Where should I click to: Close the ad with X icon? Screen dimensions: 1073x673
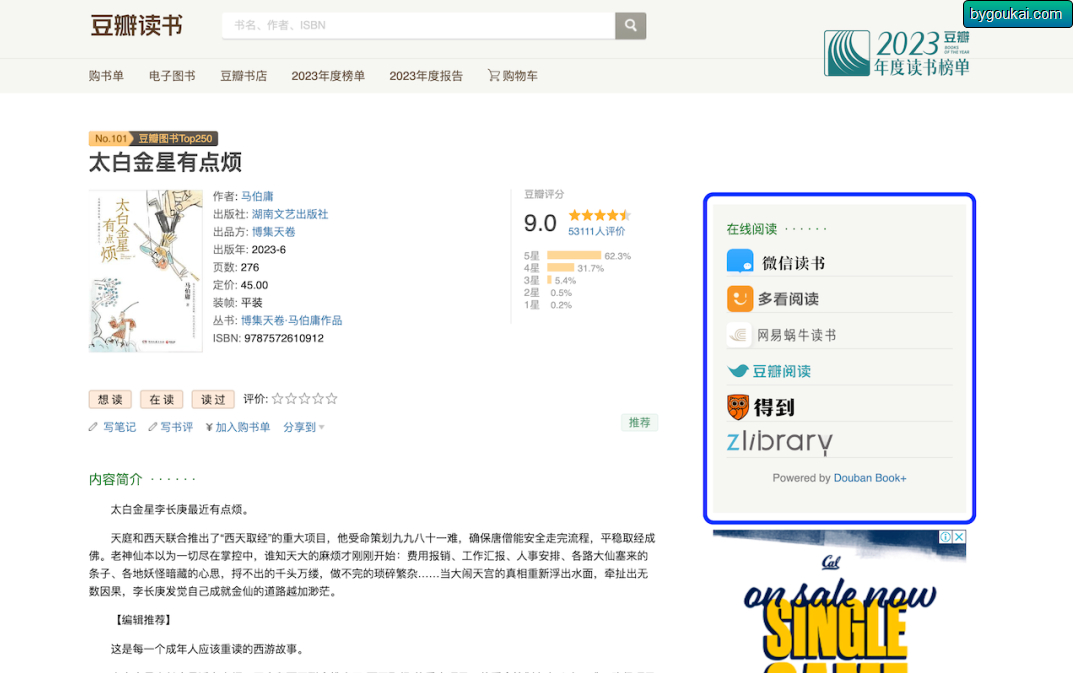point(959,537)
